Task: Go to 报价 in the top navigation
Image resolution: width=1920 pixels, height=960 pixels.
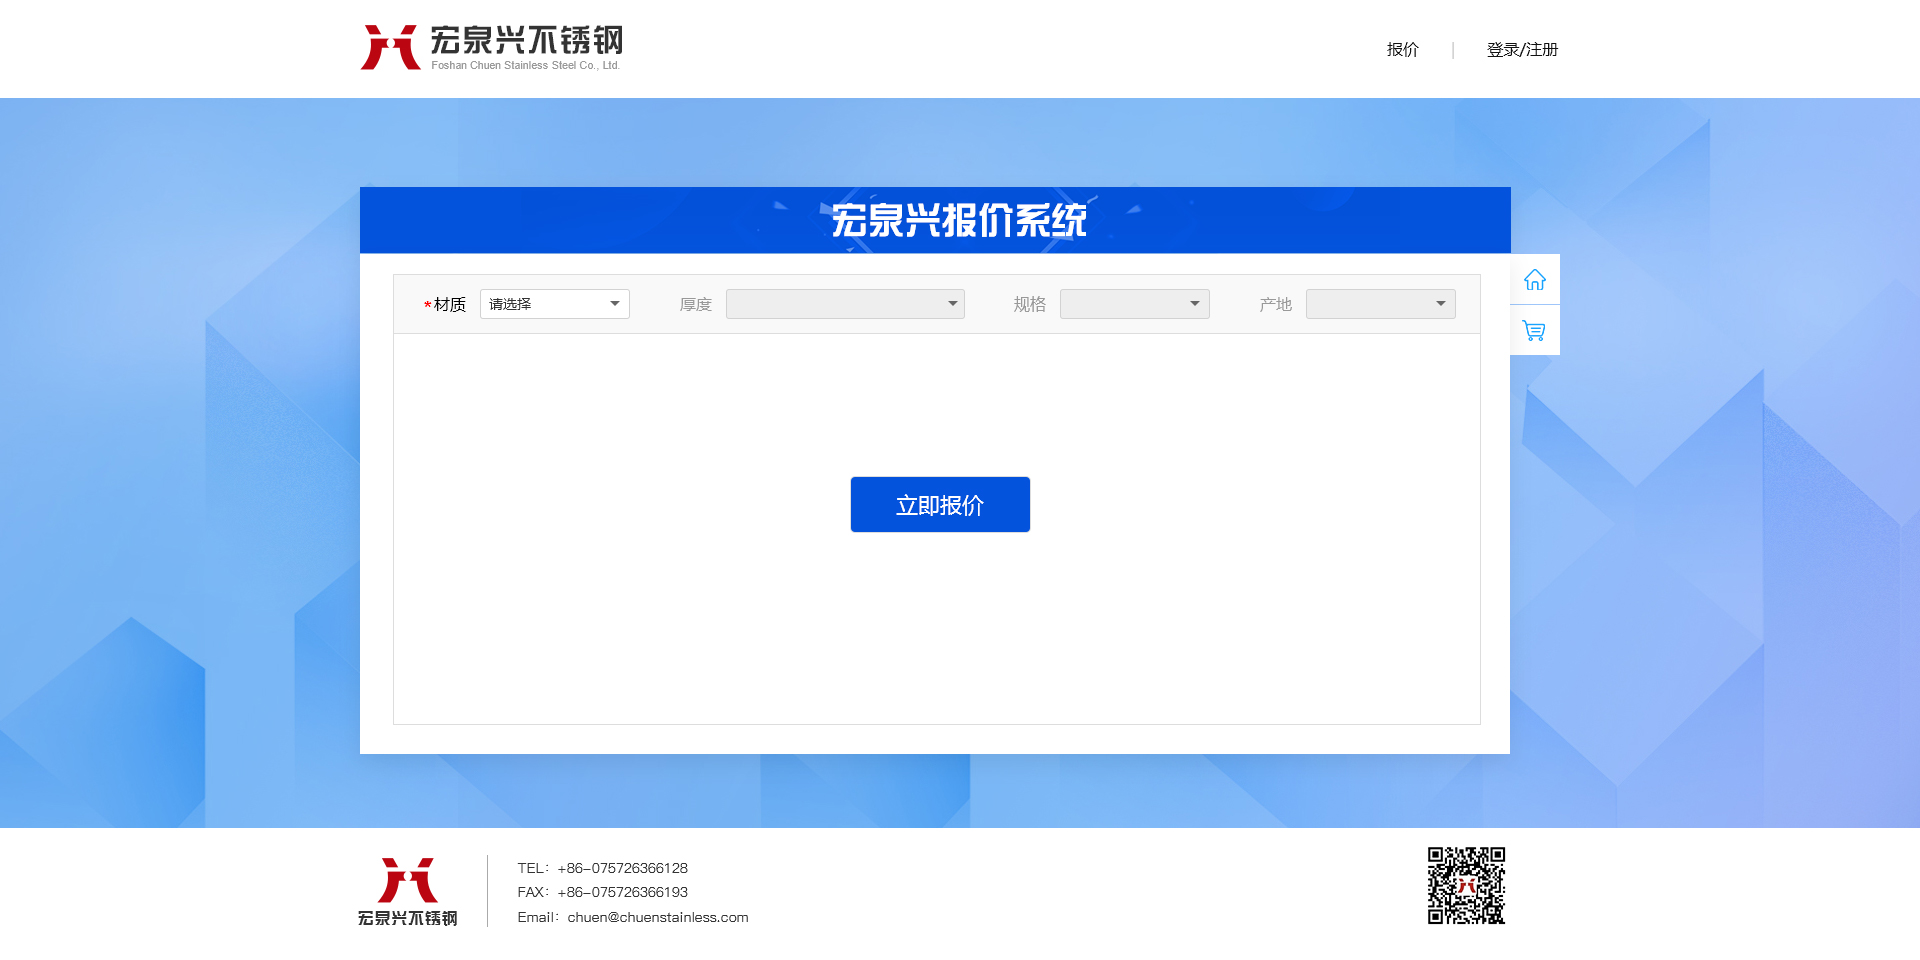Action: click(x=1402, y=50)
